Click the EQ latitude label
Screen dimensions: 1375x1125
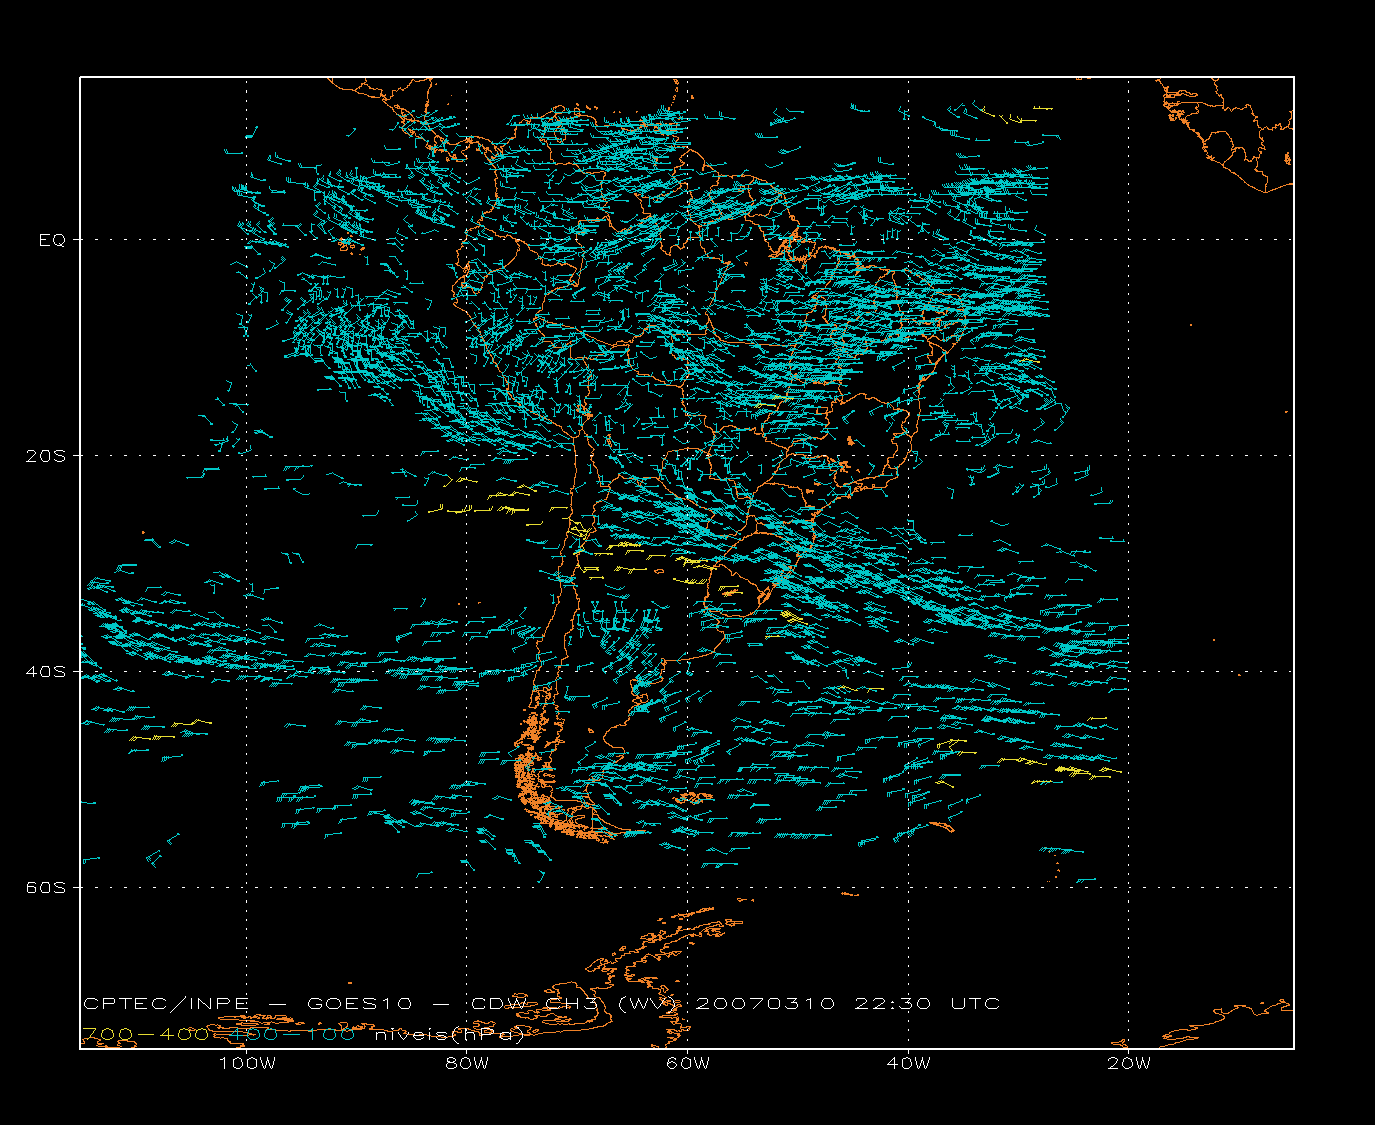[x=52, y=240]
